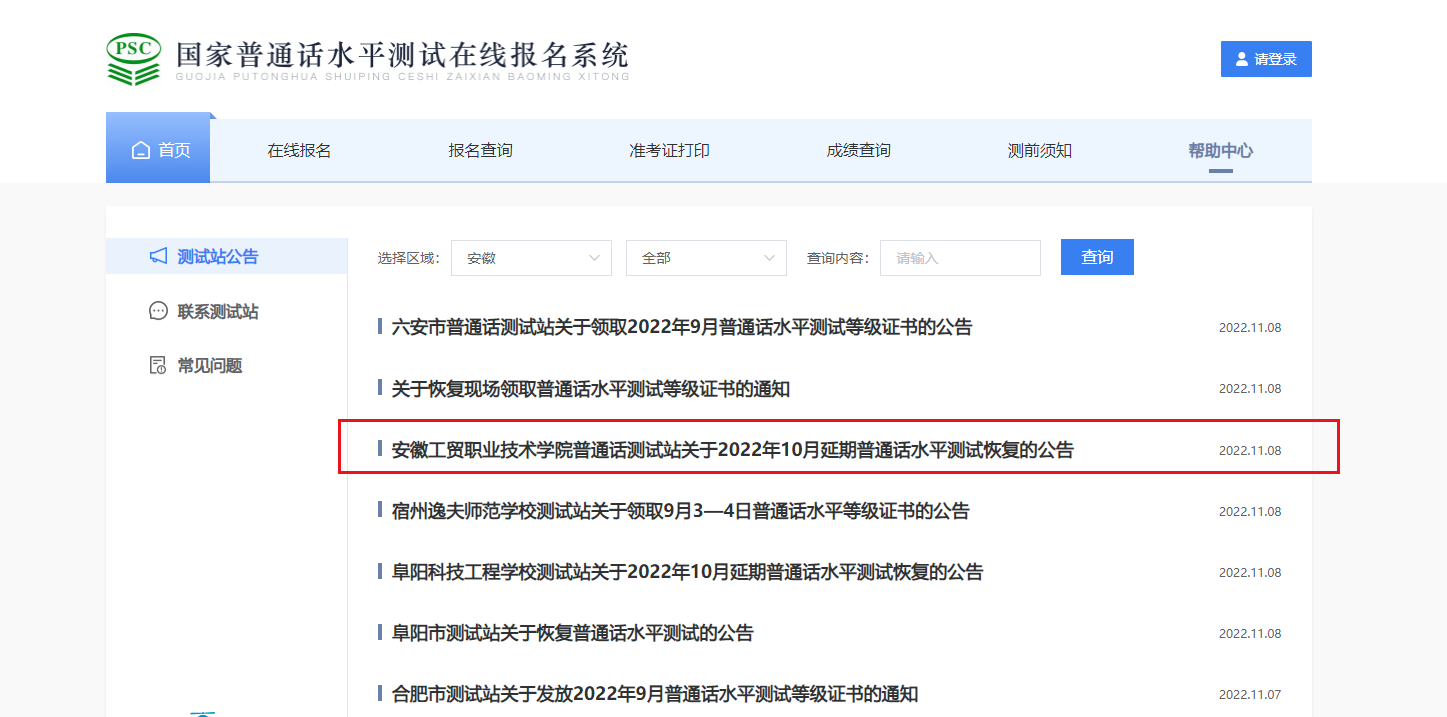Screen dimensions: 1447x717
Task: Click the megaphone icon beside 测试站公告
Action: point(158,257)
